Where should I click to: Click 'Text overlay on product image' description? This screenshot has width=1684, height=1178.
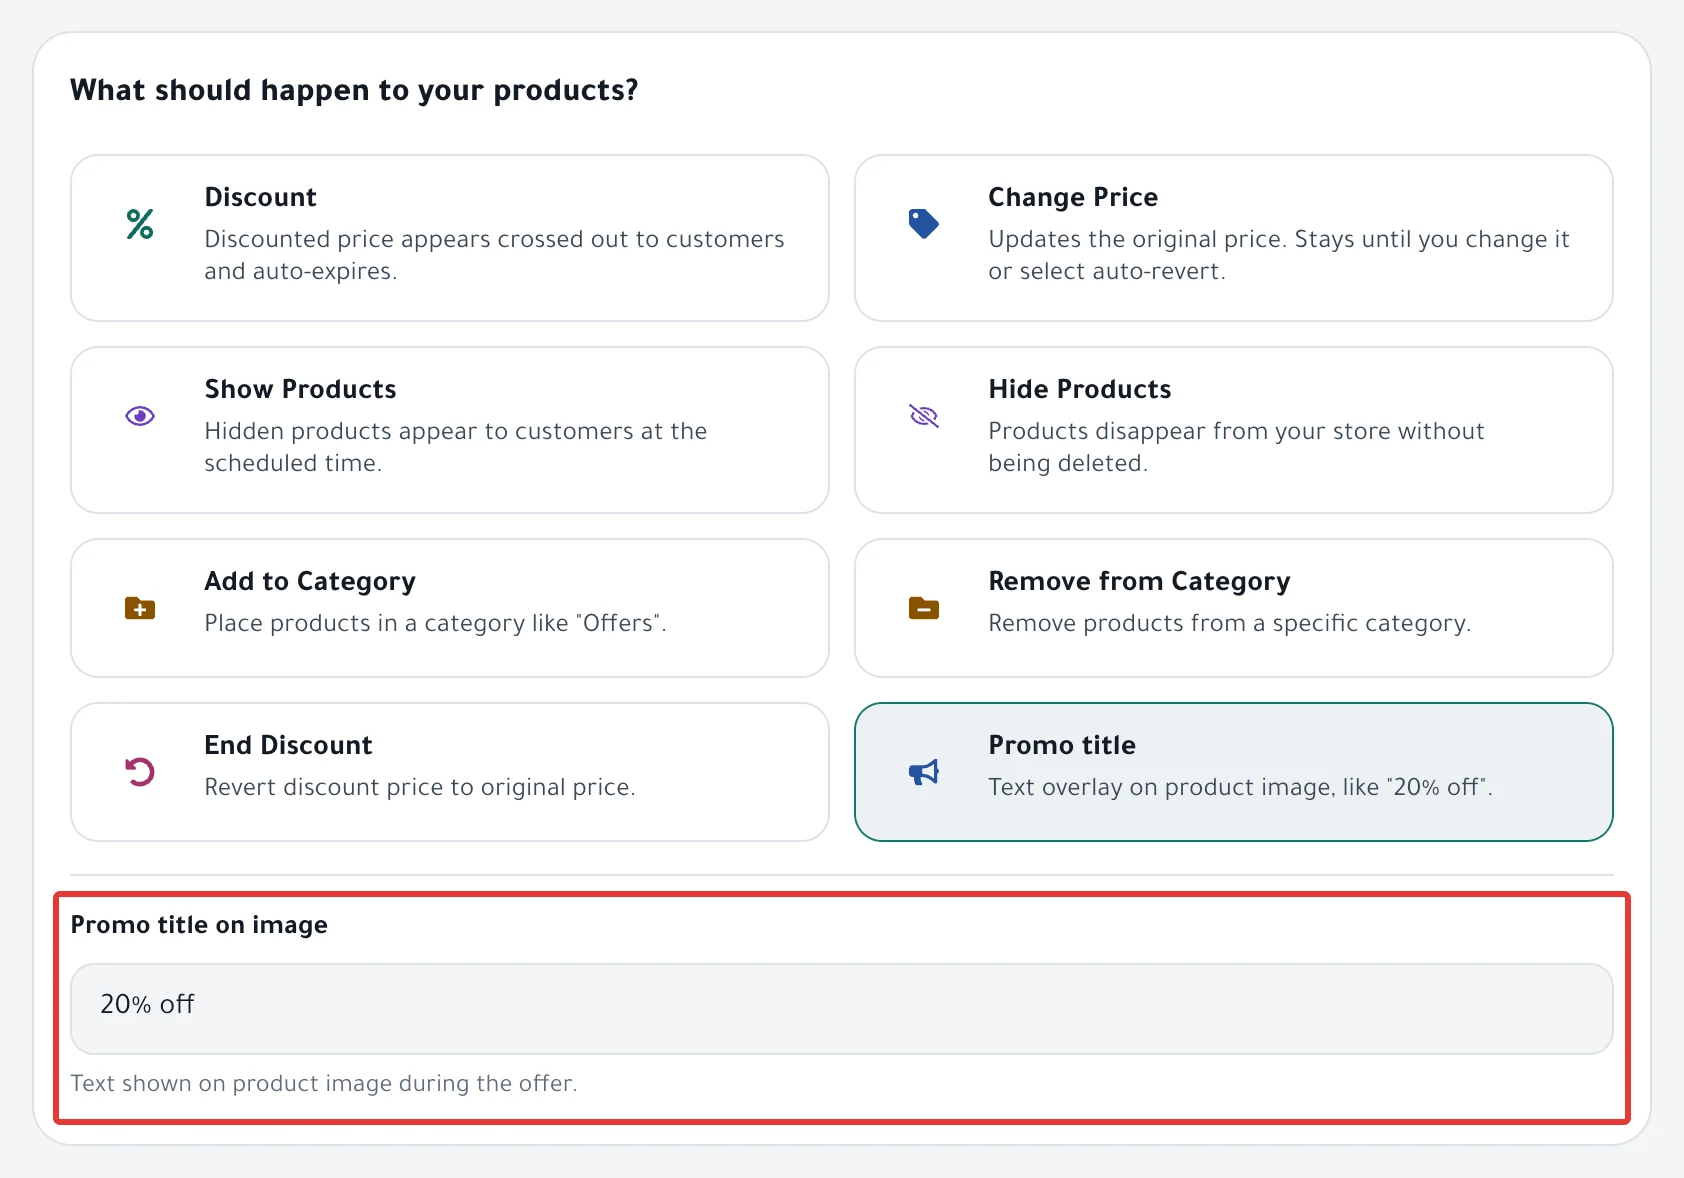(x=1240, y=787)
